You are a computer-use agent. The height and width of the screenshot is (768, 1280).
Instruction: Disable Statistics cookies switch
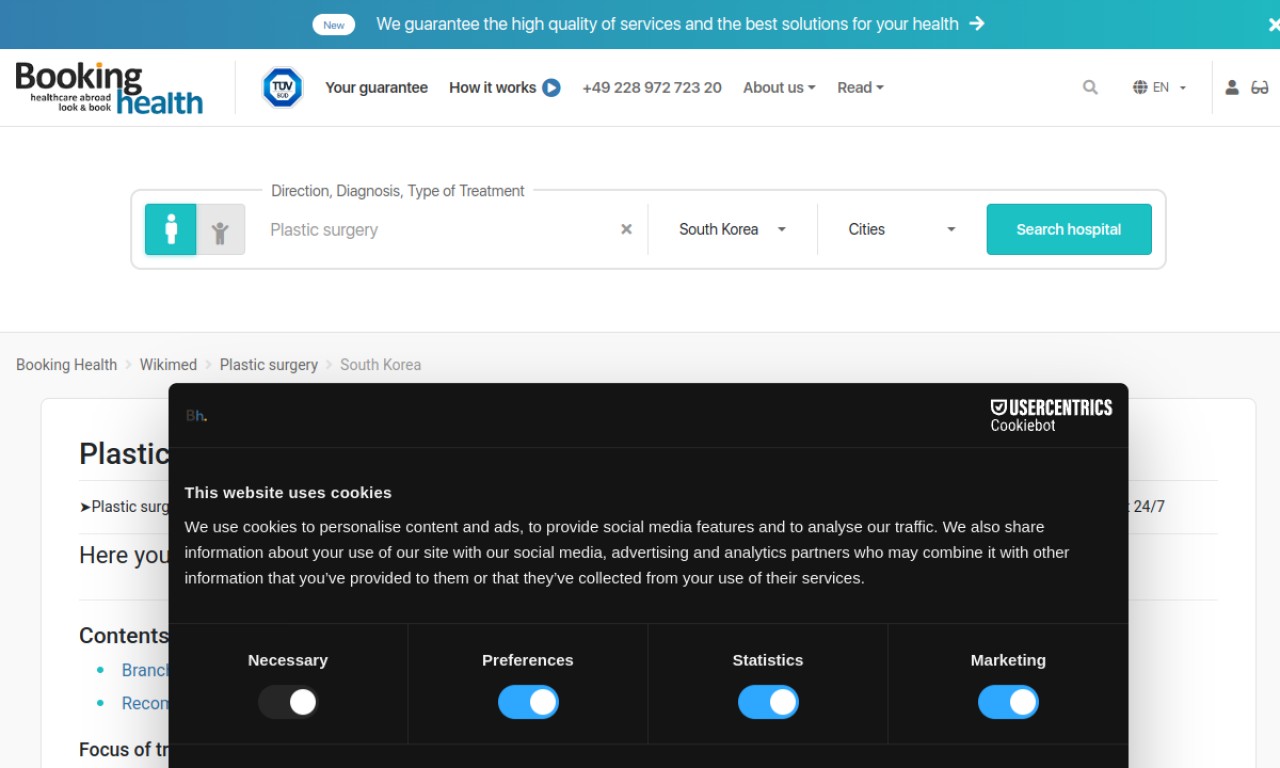tap(768, 702)
